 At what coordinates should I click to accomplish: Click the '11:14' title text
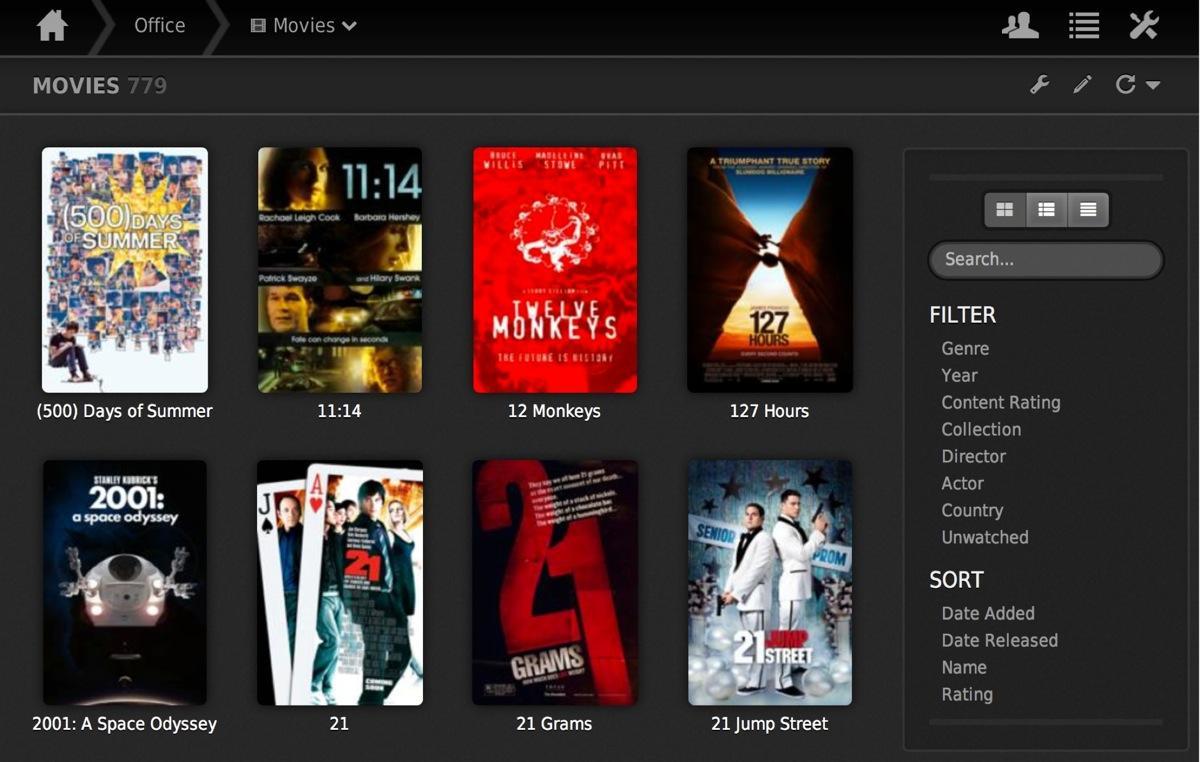(339, 411)
